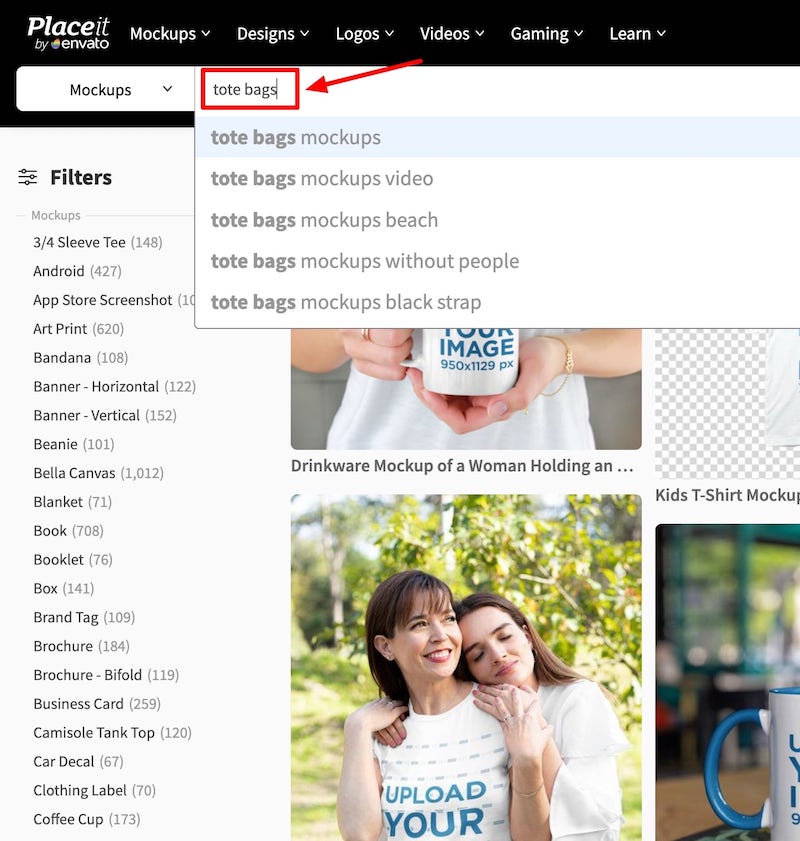Open the mother and daughter t-shirt mockup thumbnail
The image size is (800, 841).
[x=466, y=667]
